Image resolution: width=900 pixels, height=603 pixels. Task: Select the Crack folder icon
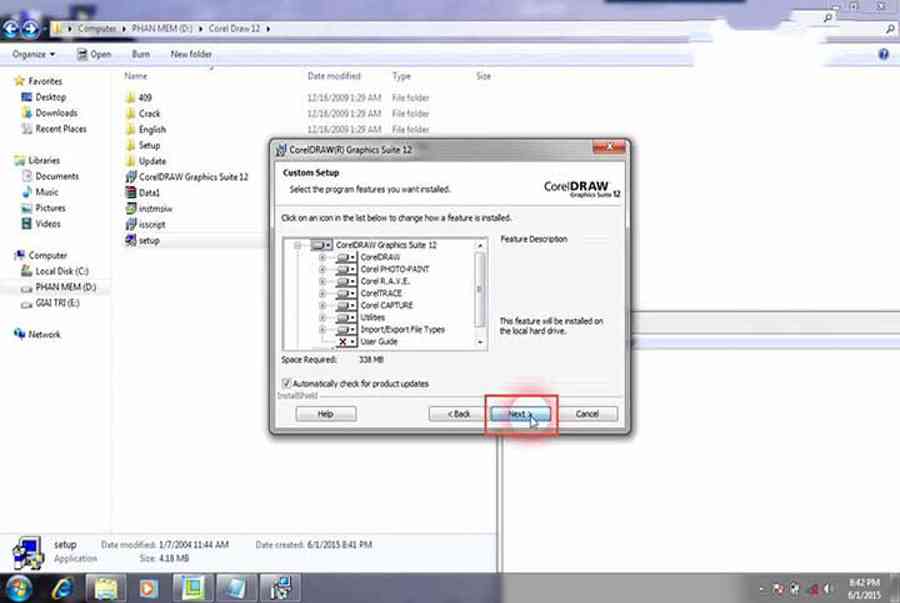click(x=130, y=113)
